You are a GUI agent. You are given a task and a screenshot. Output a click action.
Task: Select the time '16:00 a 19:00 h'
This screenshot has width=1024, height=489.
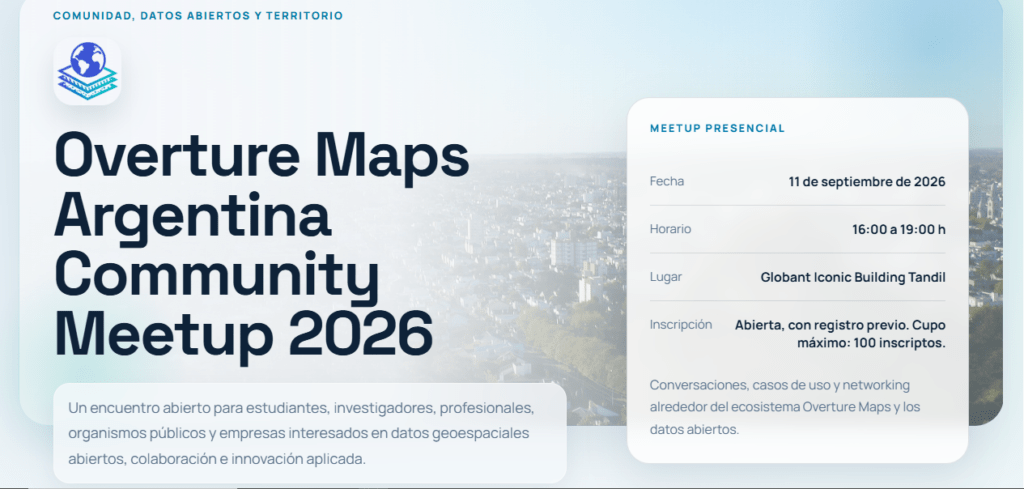click(899, 230)
